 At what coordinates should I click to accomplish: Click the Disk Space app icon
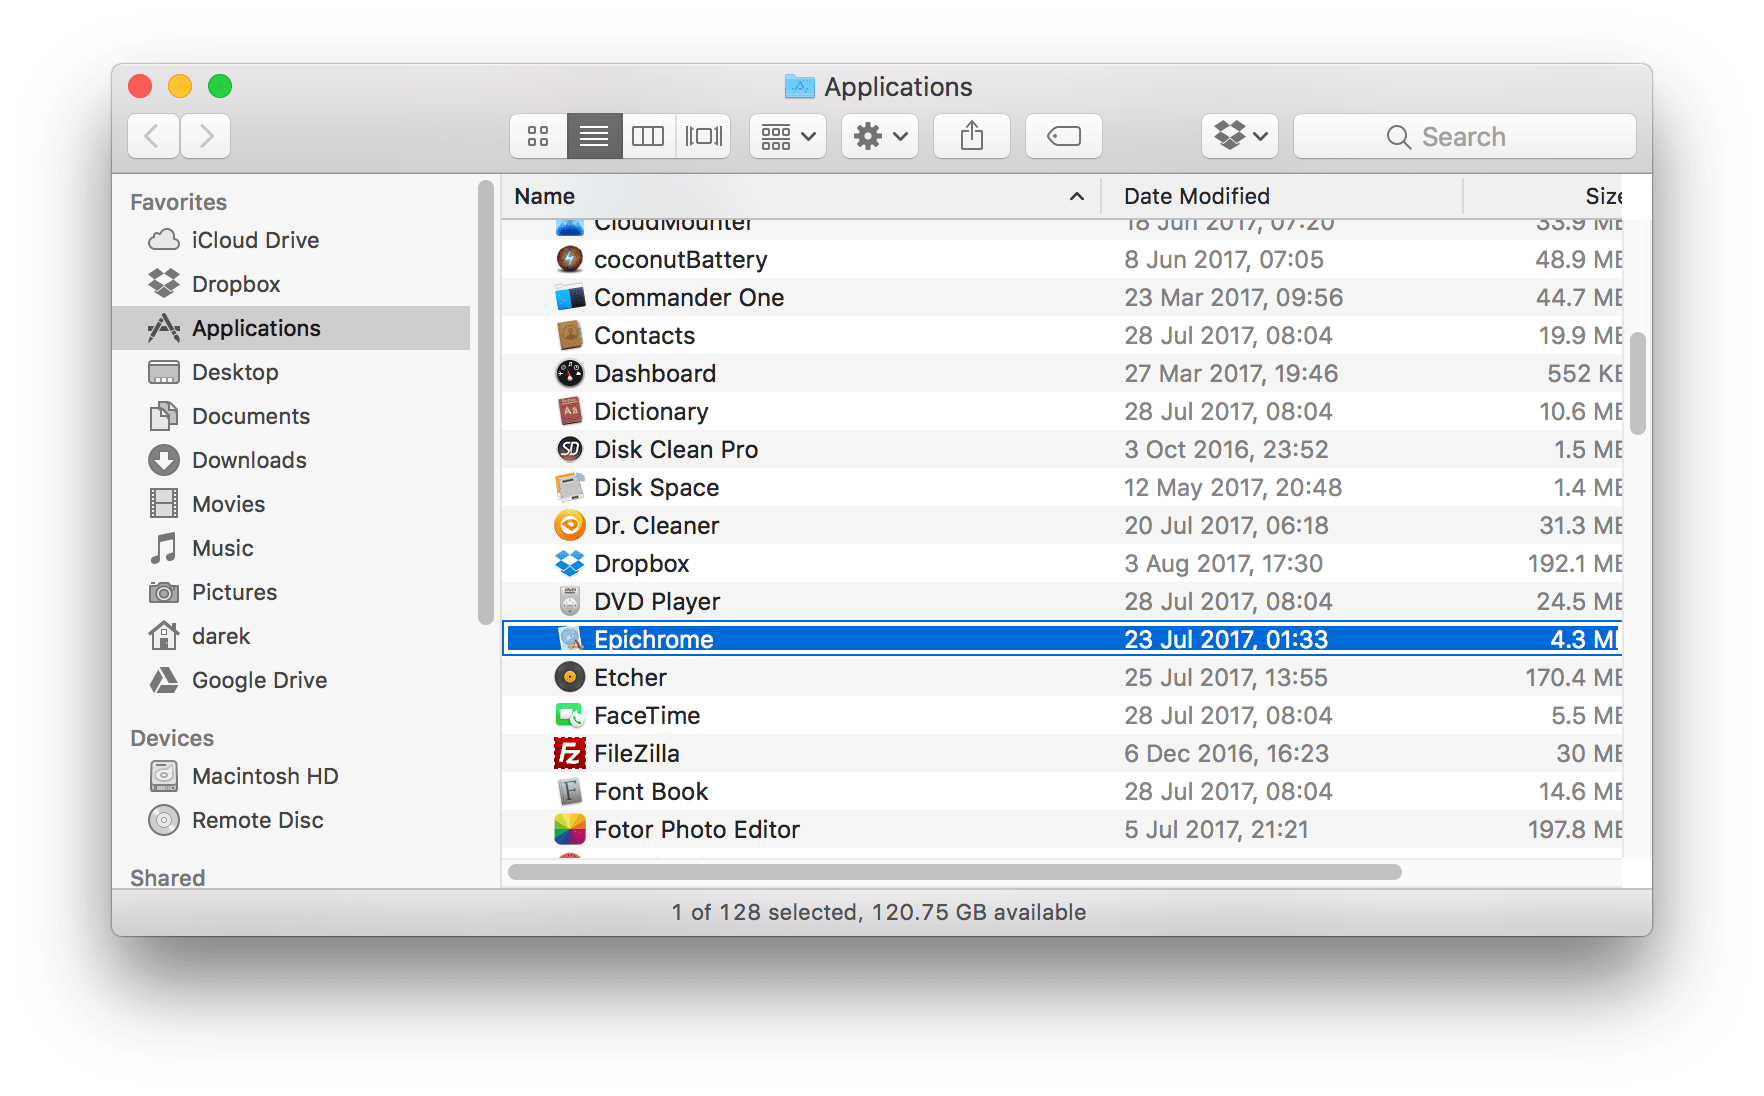[x=569, y=487]
